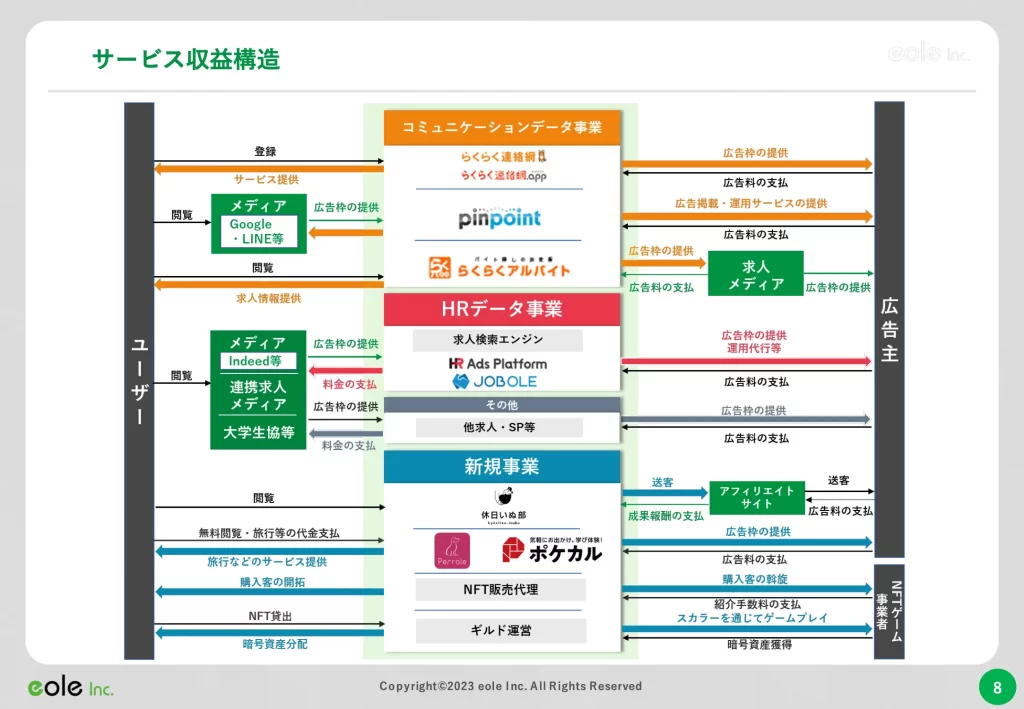Click the green 求人メディア box
Image resolution: width=1024 pixels, height=709 pixels.
(755, 275)
